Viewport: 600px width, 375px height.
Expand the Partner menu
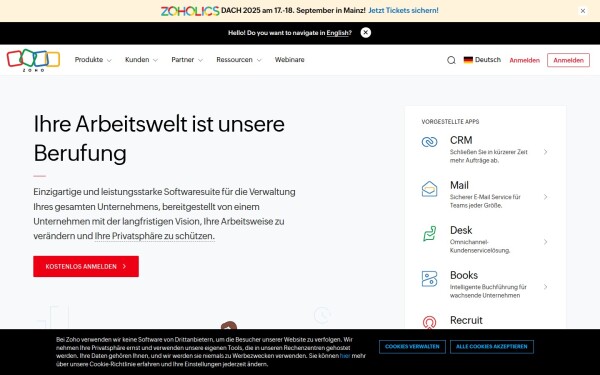187,60
